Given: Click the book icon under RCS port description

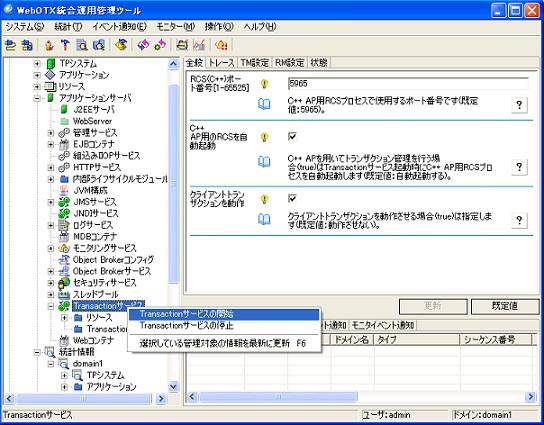Looking at the screenshot, I should 264,104.
